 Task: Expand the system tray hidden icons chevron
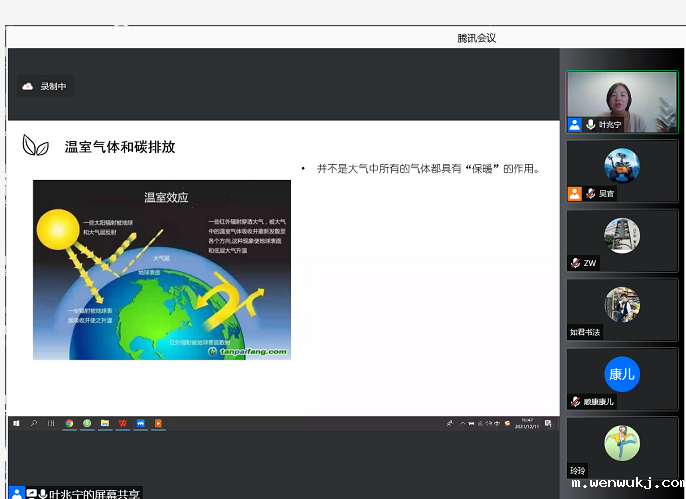click(462, 423)
